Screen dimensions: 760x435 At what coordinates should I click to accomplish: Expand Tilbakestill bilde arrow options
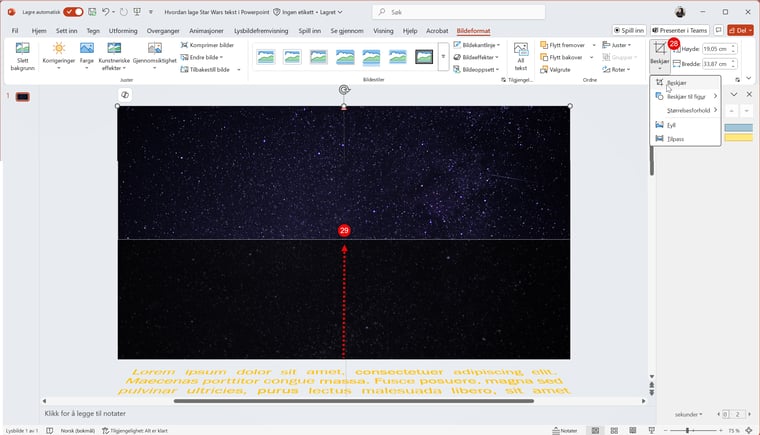pos(239,70)
